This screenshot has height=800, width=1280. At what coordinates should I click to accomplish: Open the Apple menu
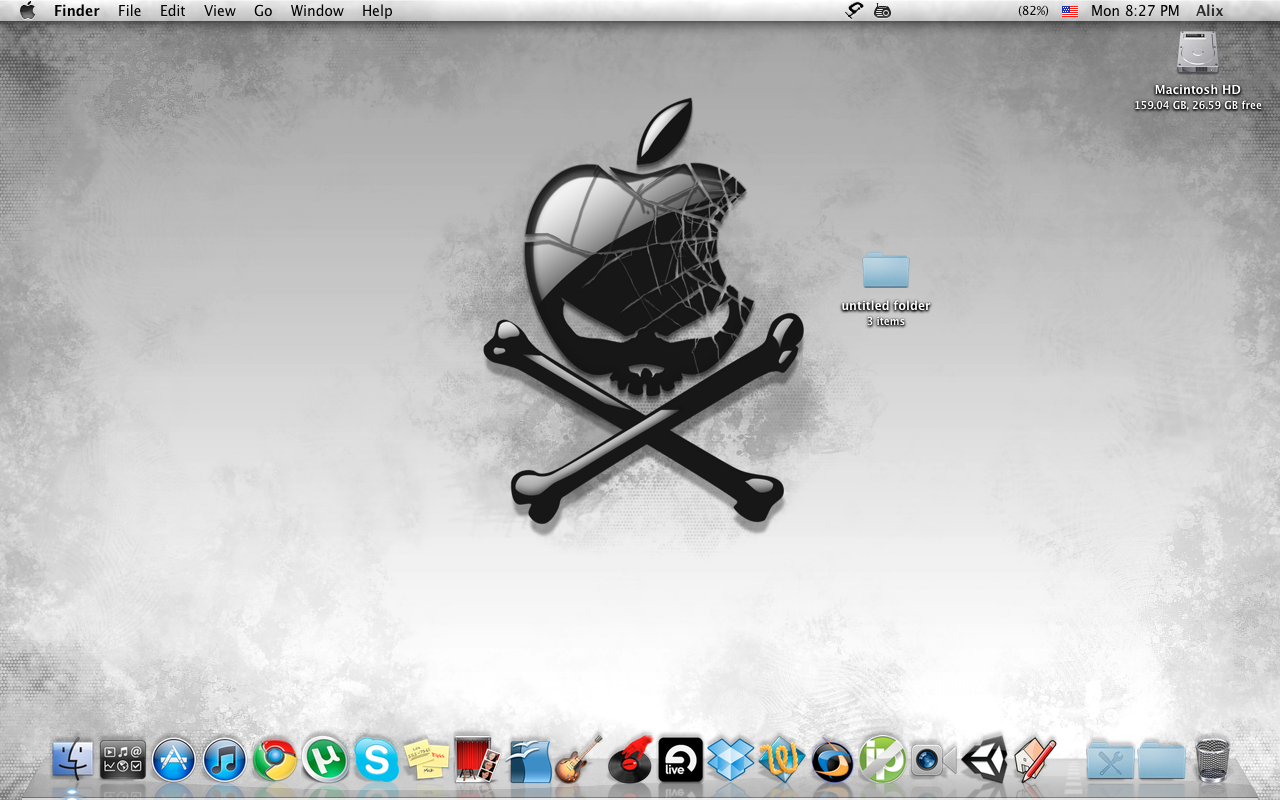[x=27, y=10]
